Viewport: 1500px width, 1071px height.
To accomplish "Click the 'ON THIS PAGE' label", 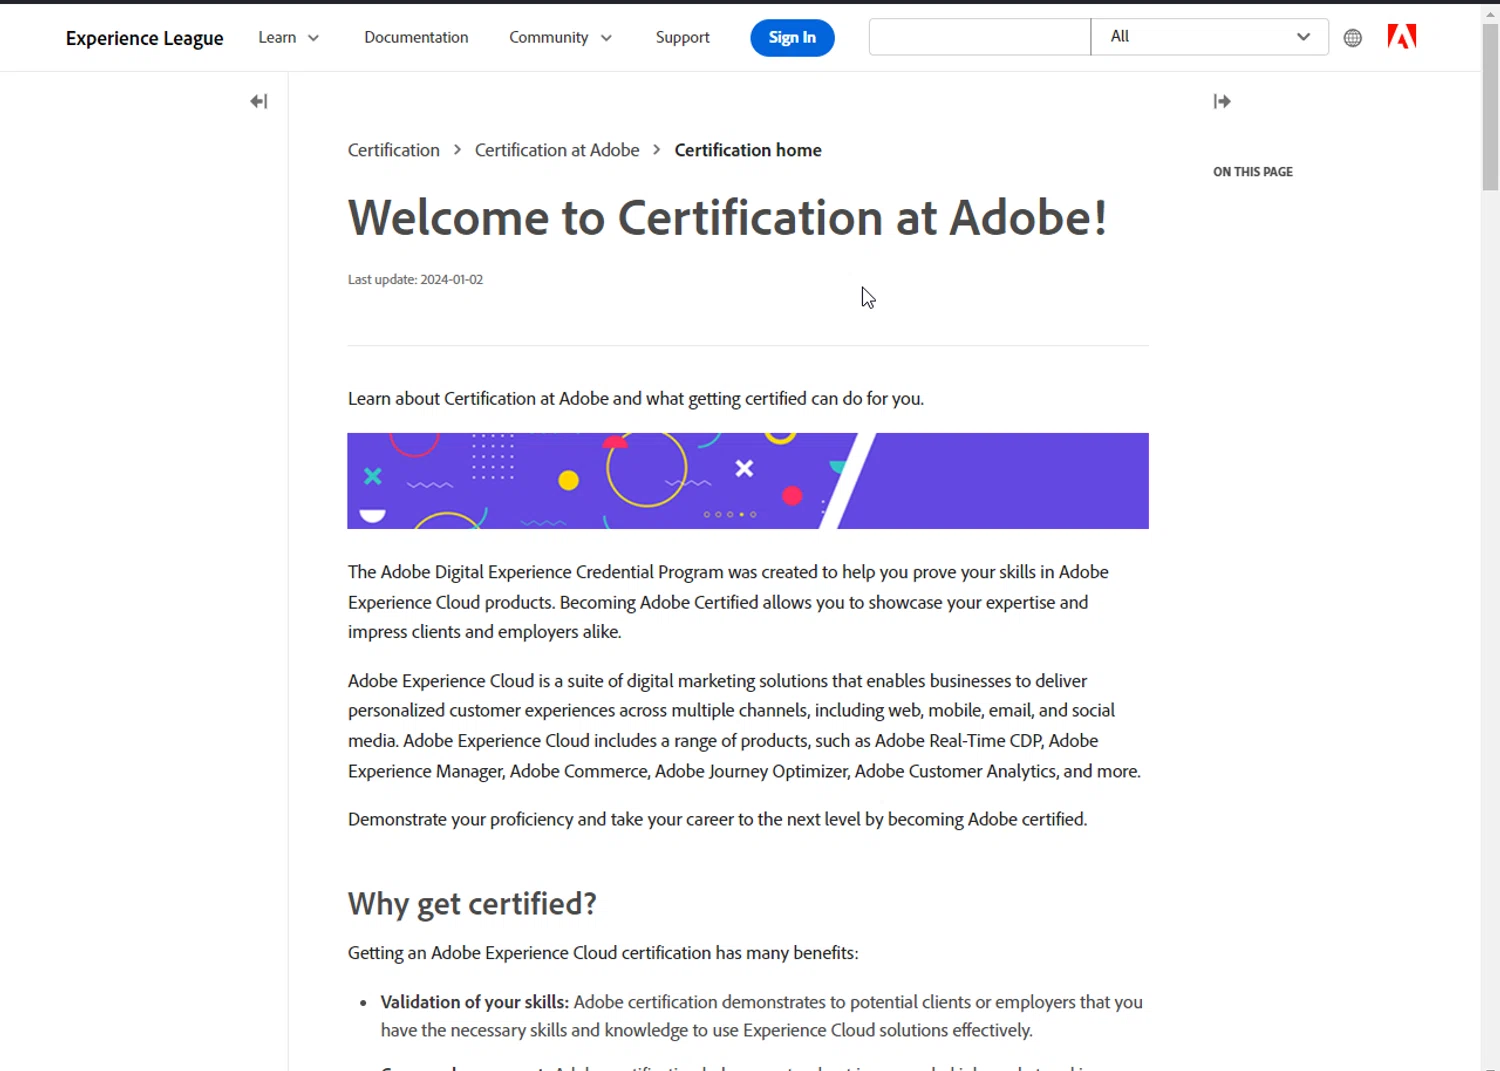I will click(x=1253, y=172).
